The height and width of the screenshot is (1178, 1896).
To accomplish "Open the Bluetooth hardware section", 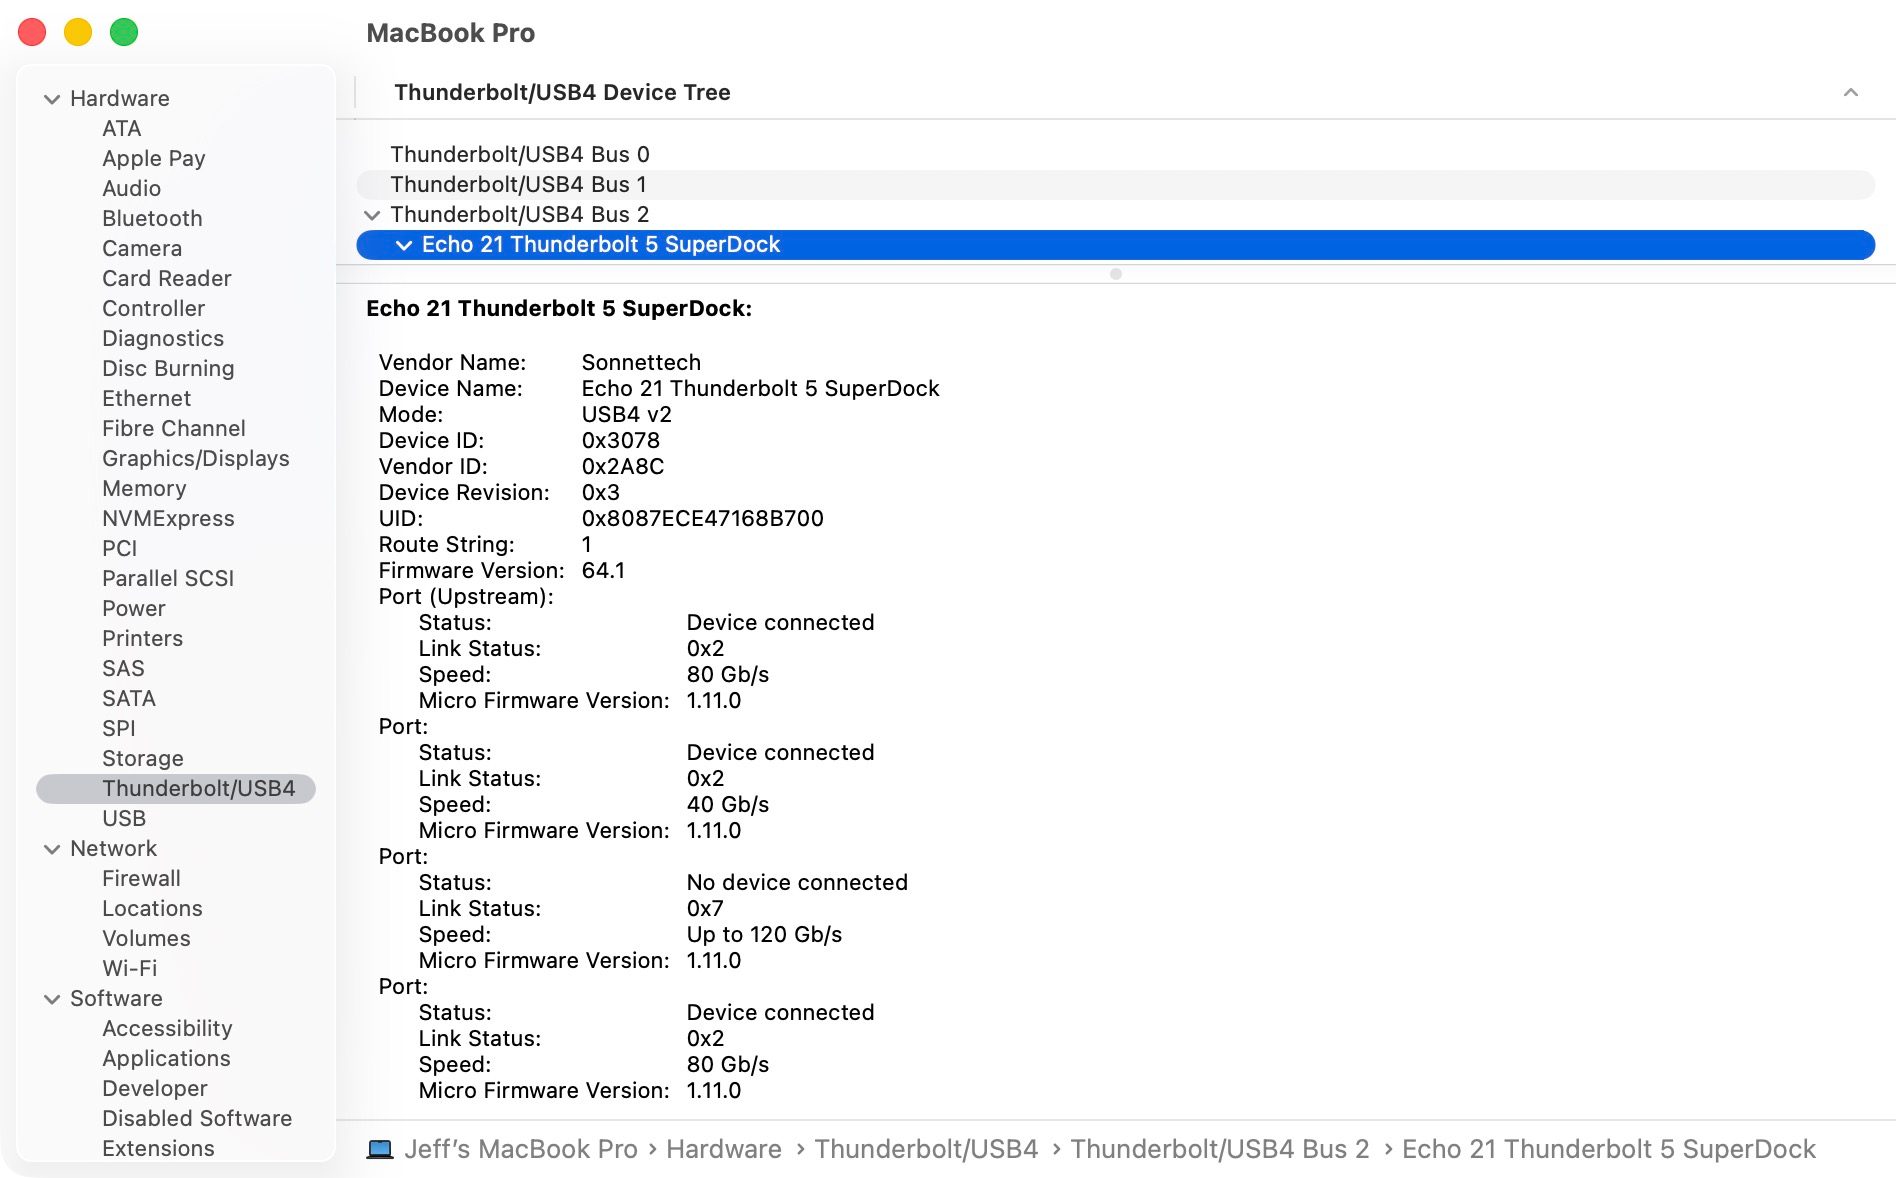I will coord(152,218).
